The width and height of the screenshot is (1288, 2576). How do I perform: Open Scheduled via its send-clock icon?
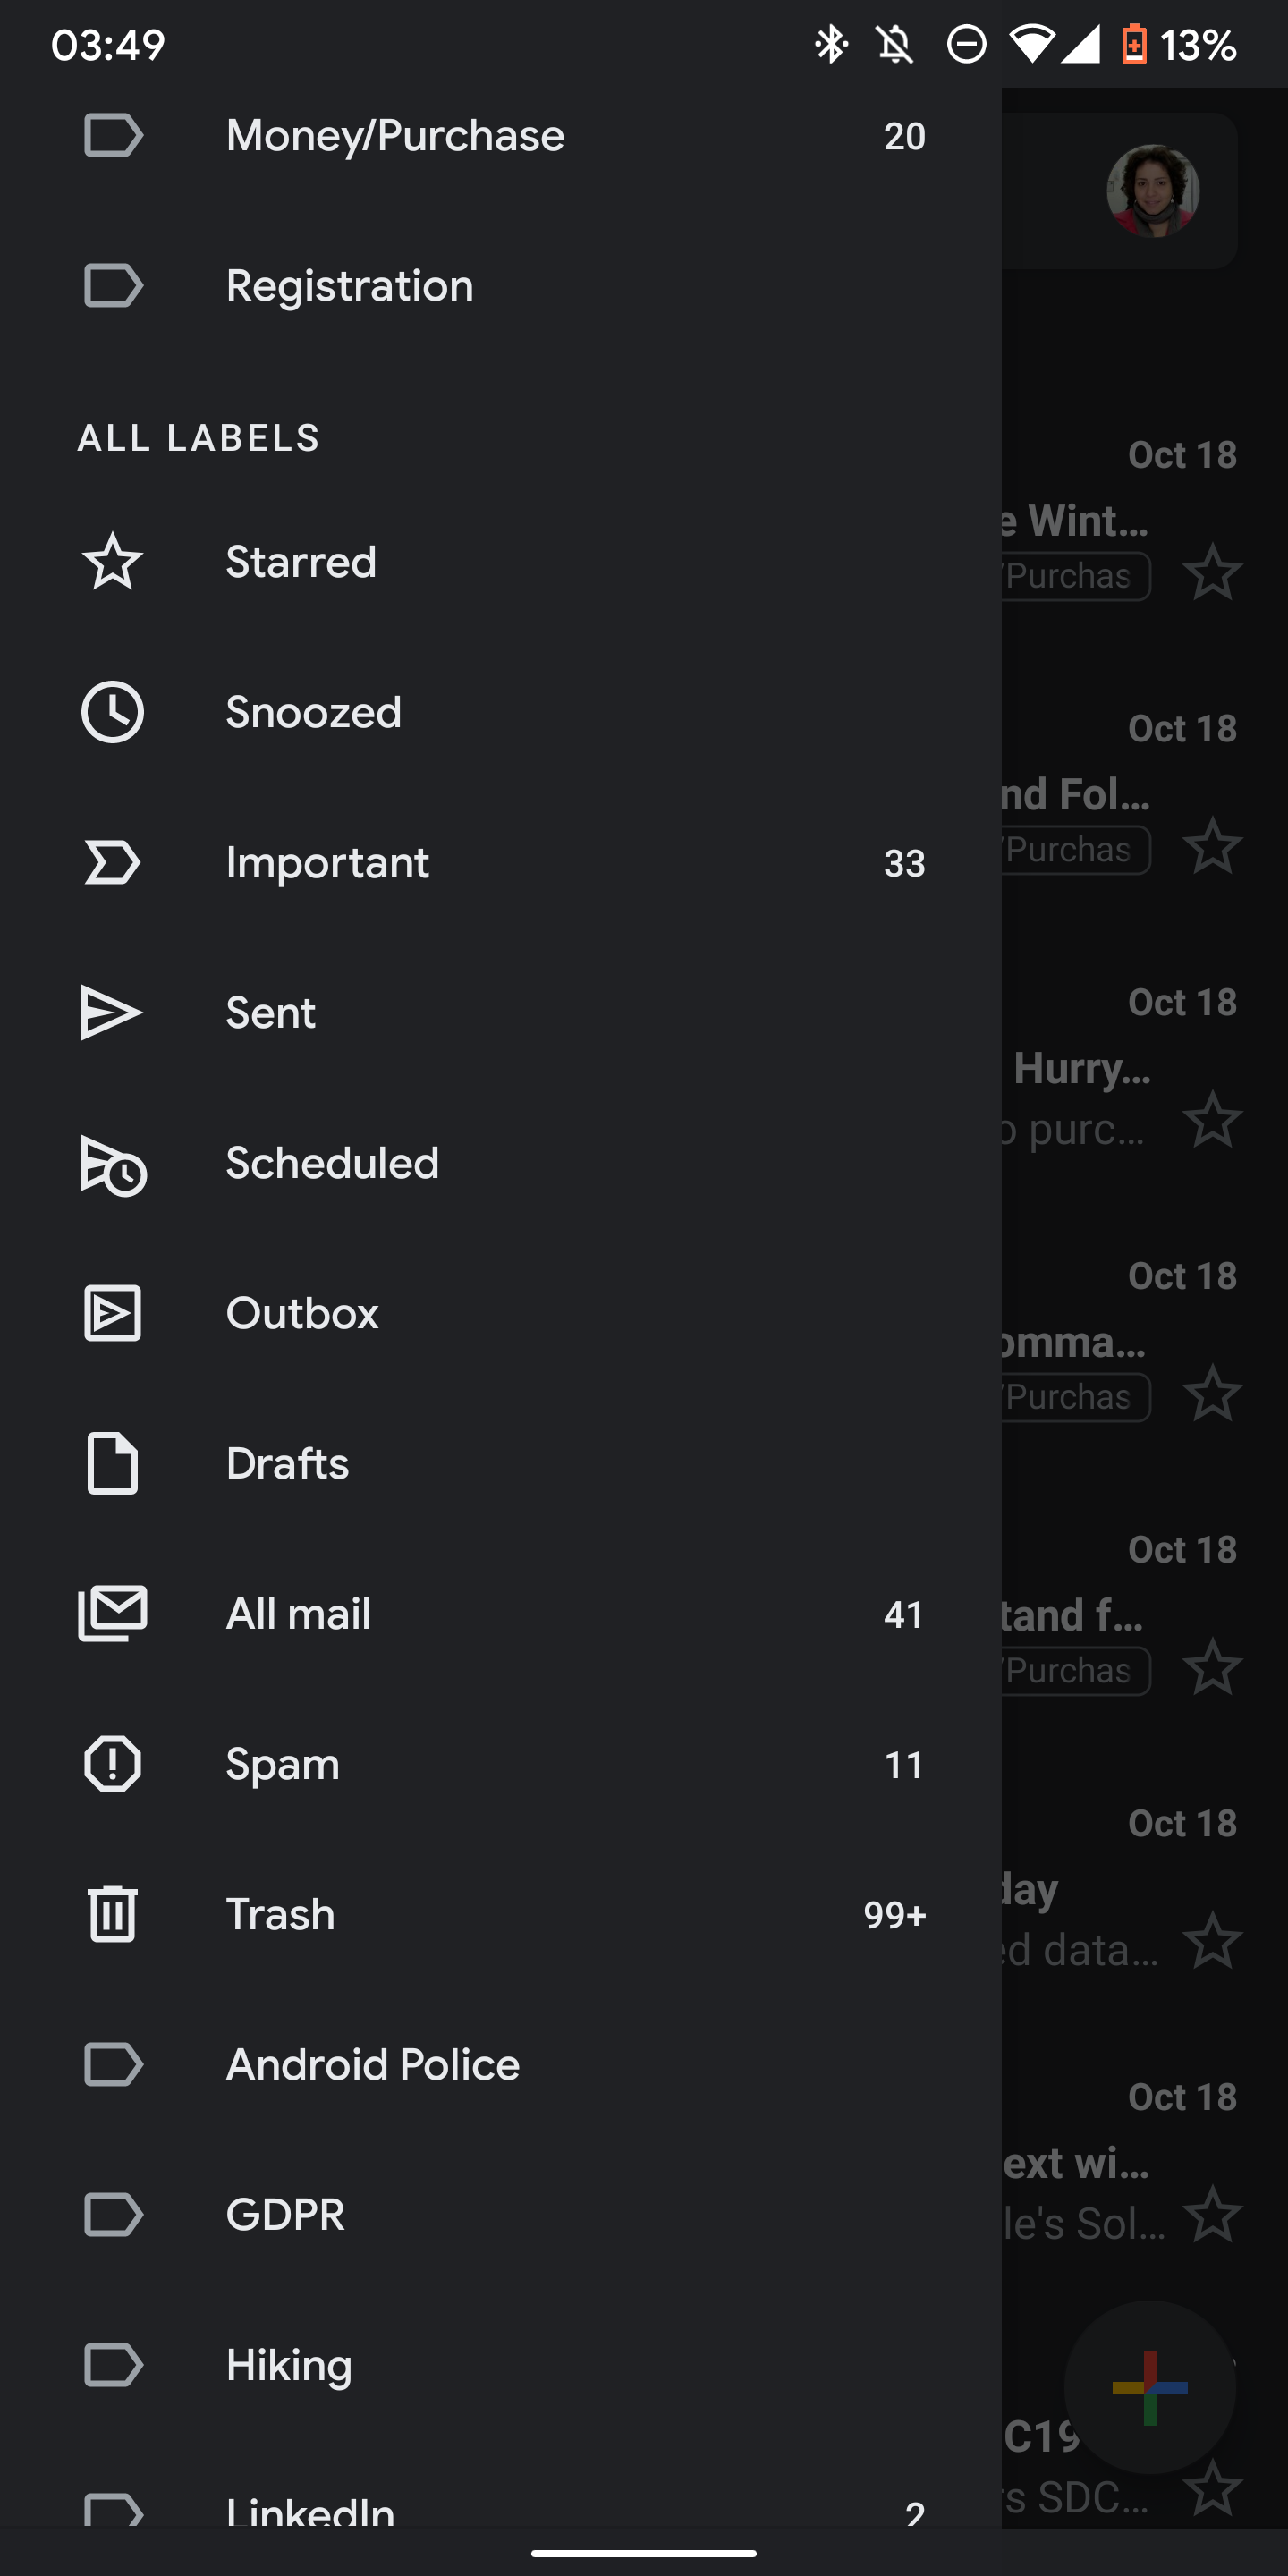(x=113, y=1165)
